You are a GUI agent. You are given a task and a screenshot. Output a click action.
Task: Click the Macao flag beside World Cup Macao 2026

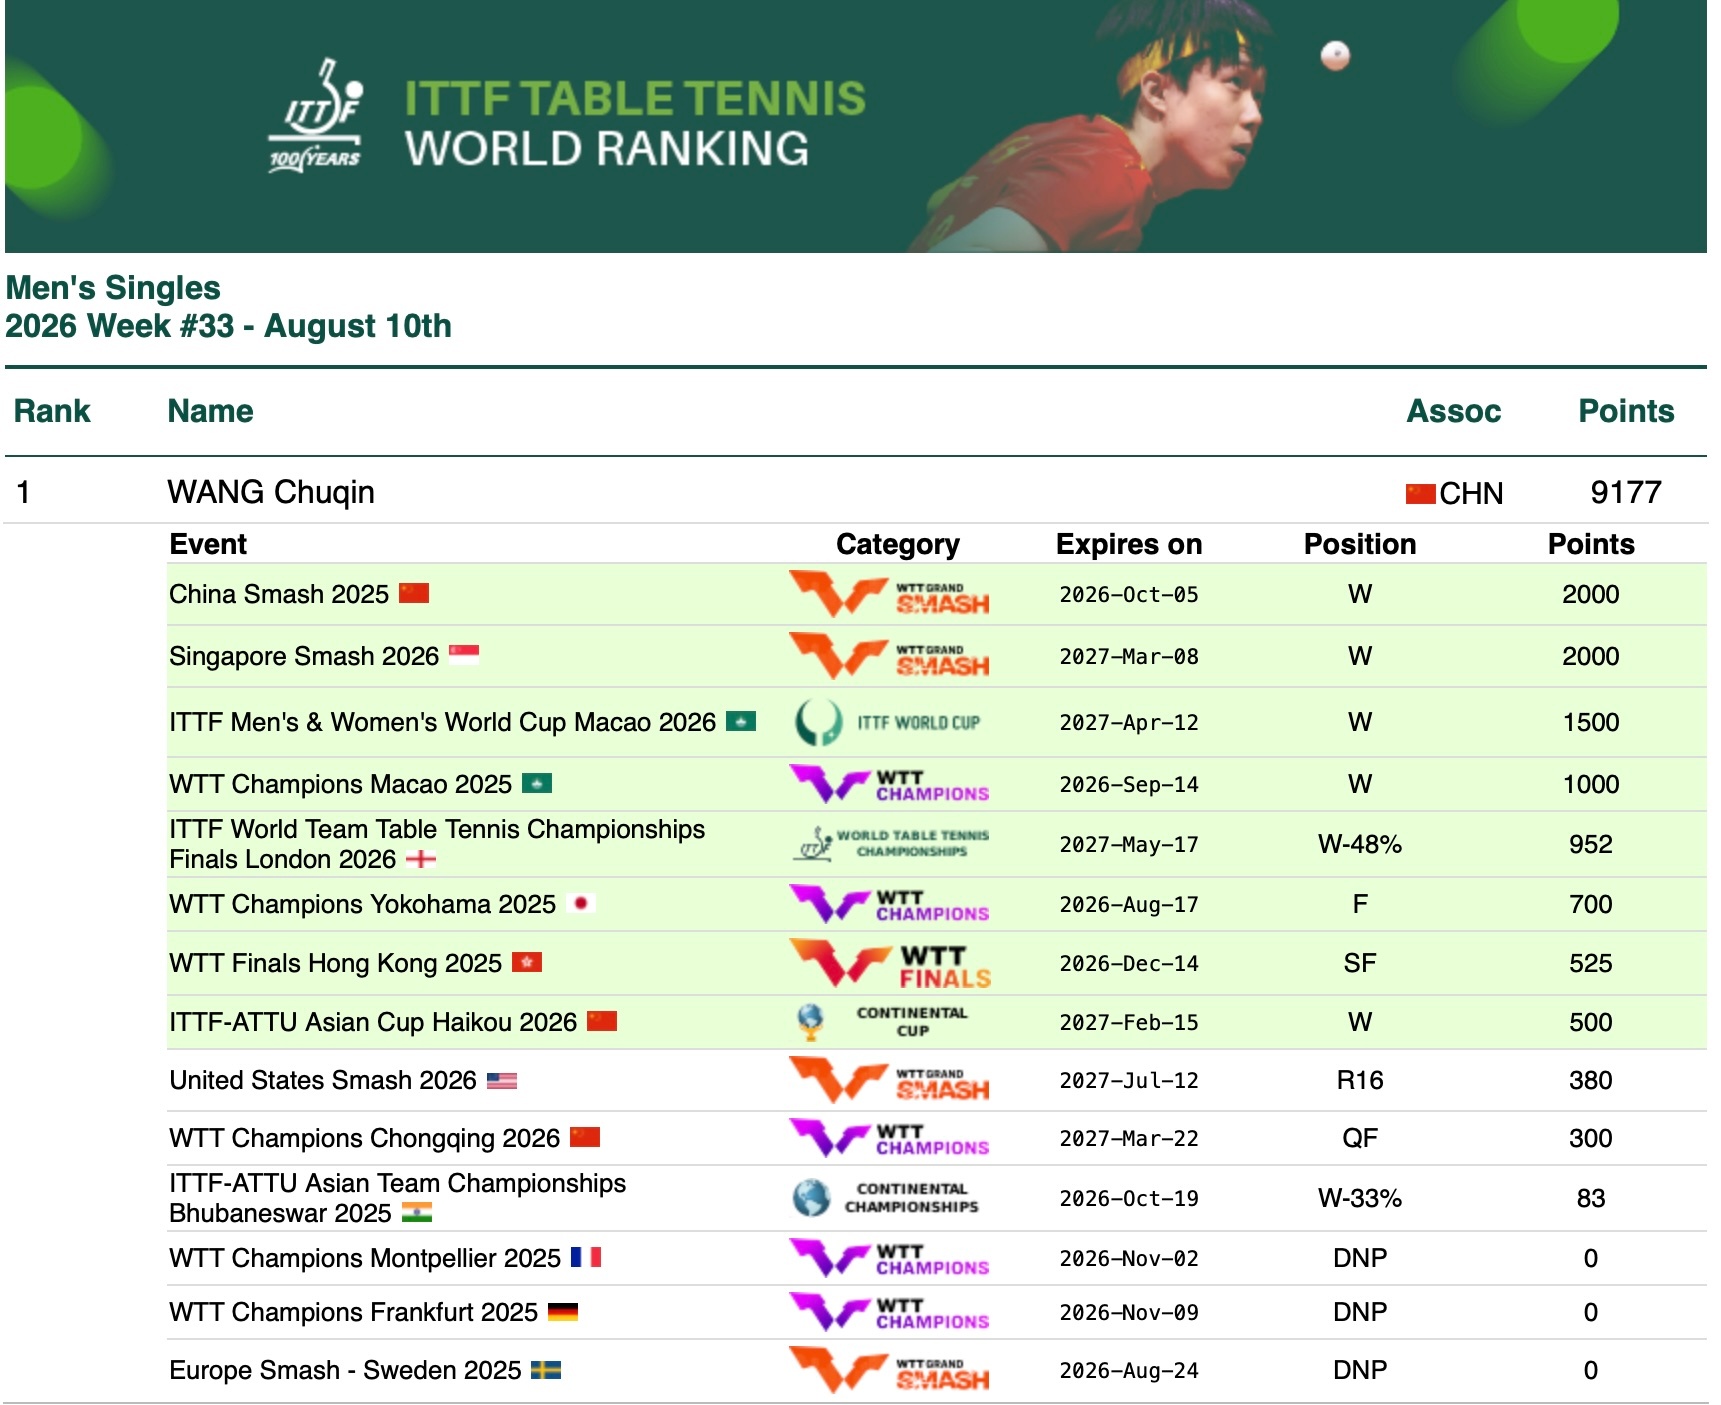[x=741, y=721]
